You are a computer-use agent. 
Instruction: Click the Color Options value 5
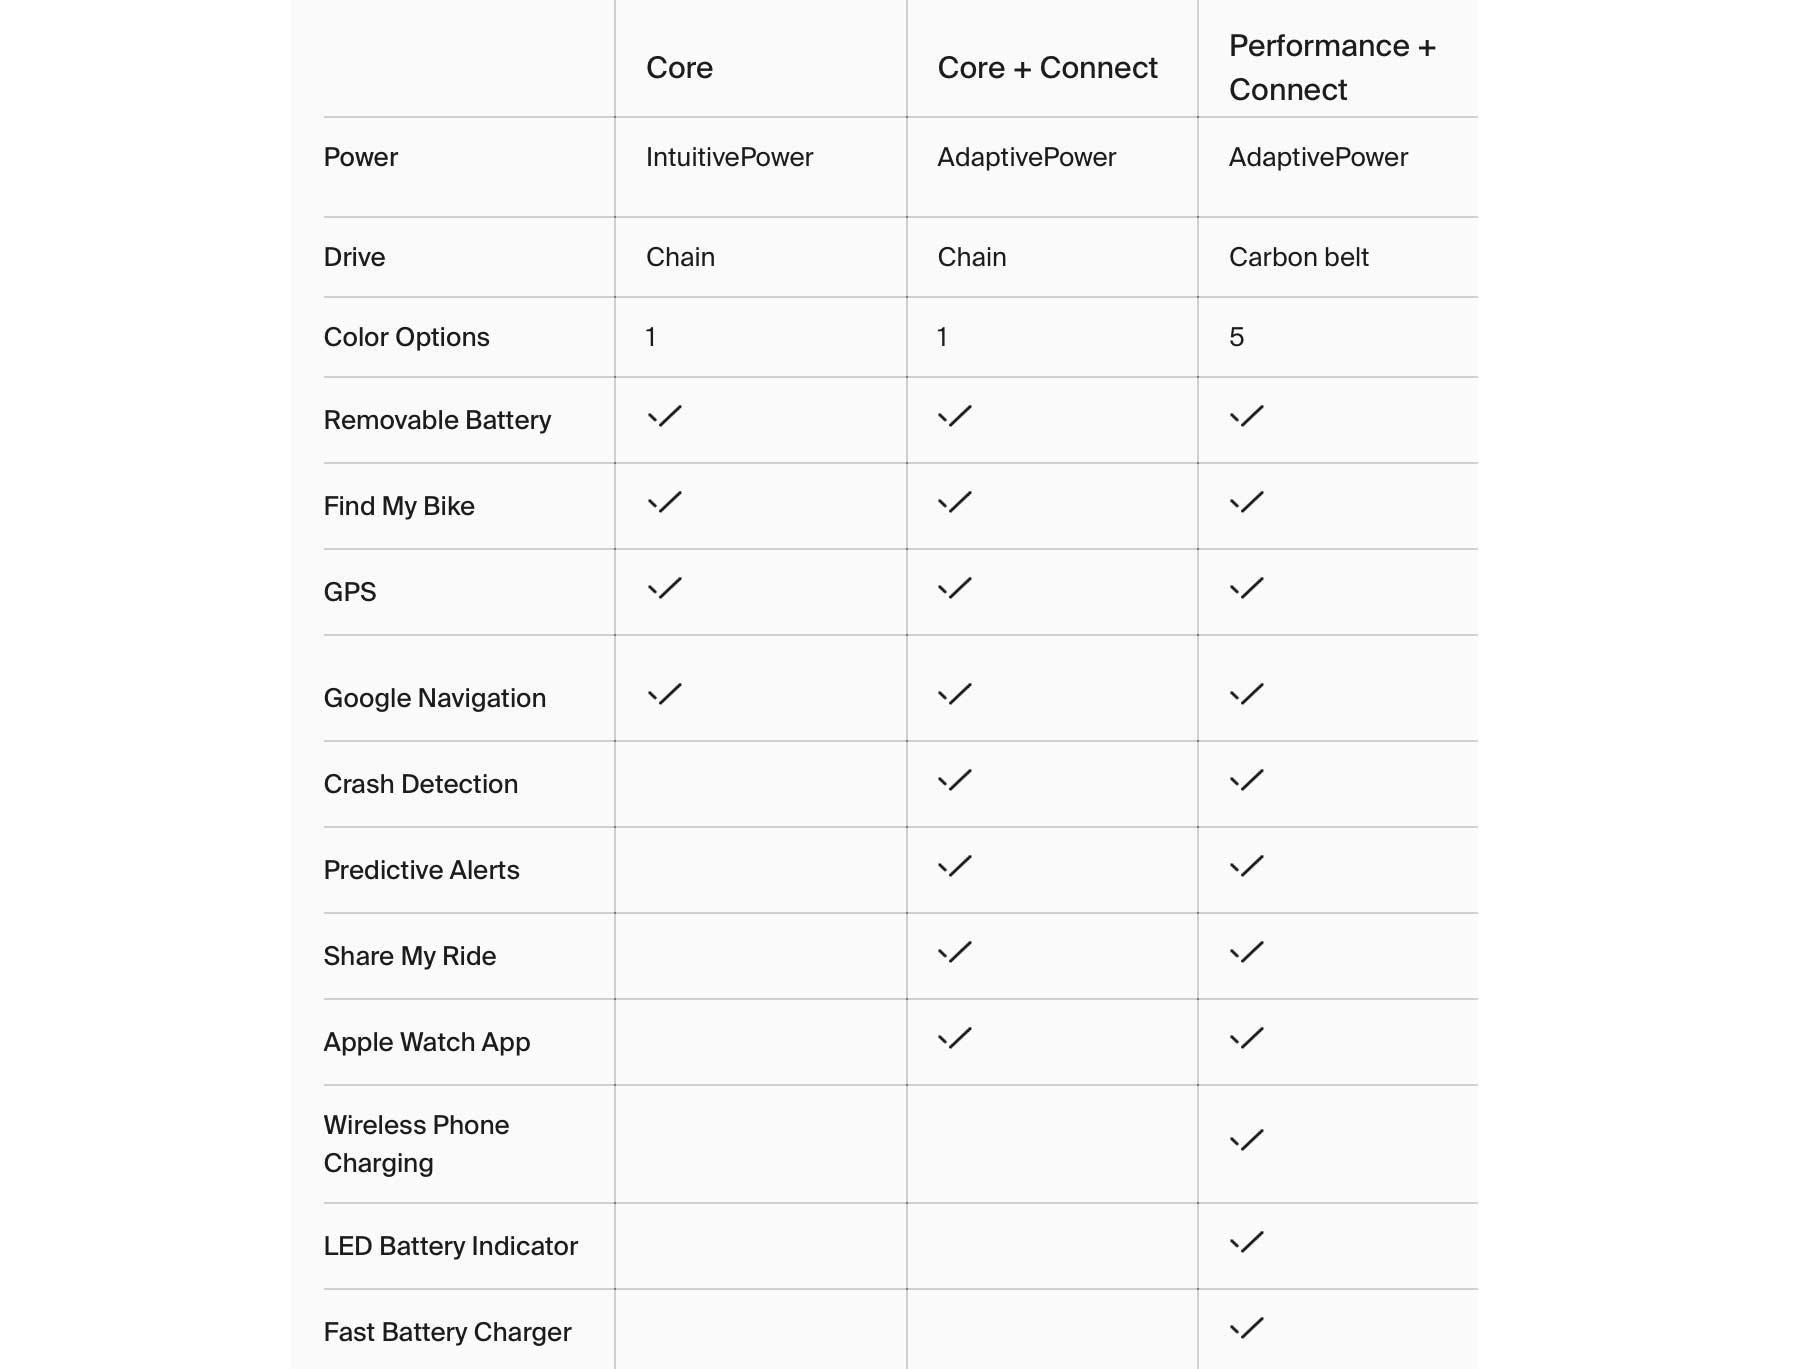point(1236,337)
